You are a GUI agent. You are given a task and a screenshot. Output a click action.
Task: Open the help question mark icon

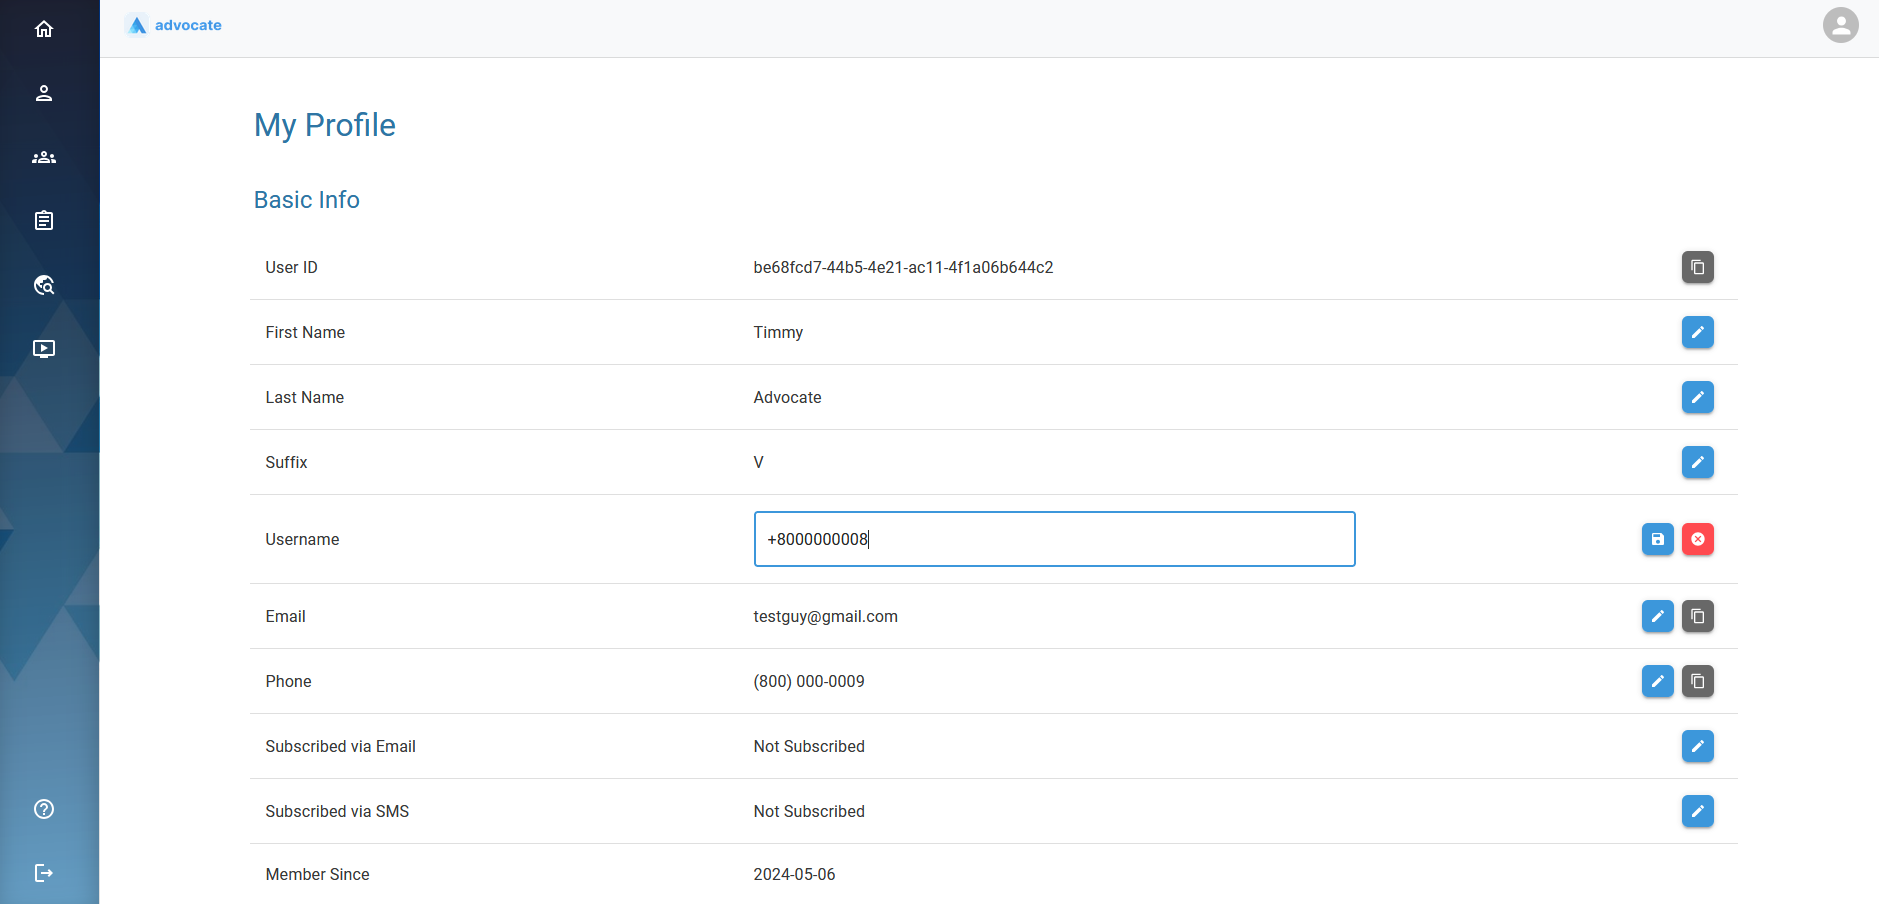coord(44,809)
